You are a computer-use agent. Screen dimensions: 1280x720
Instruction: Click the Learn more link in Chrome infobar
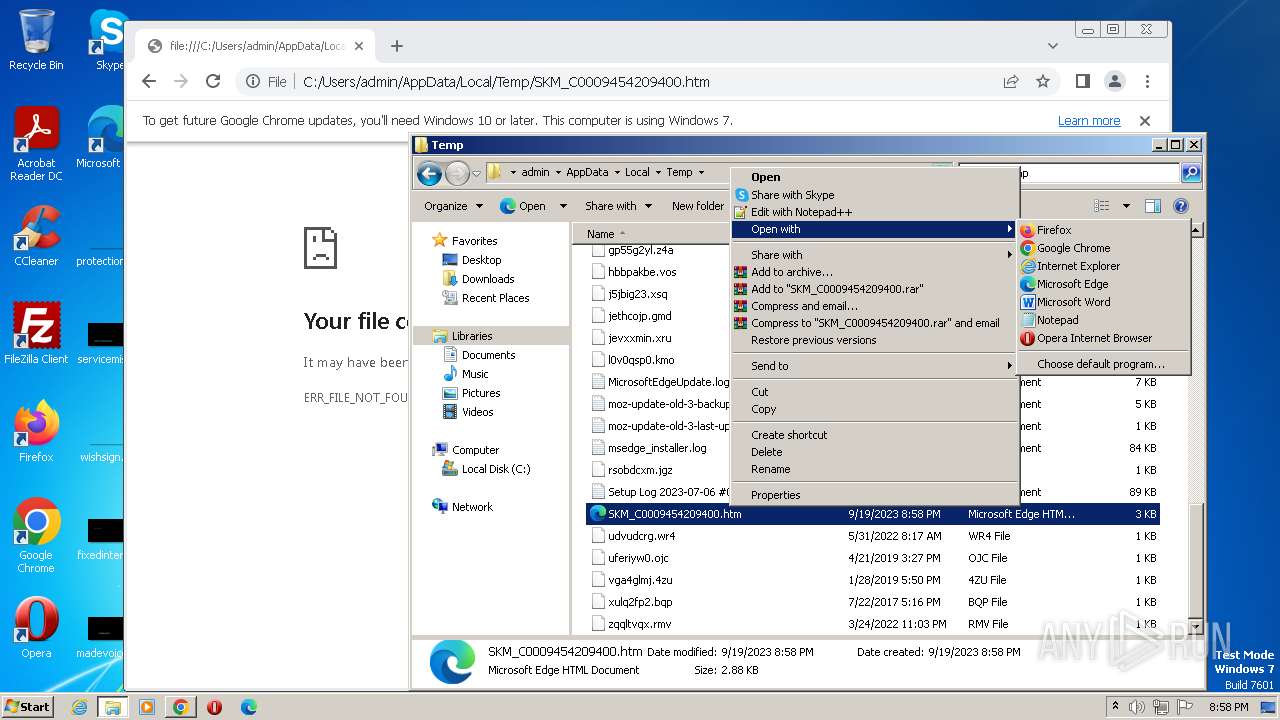click(x=1089, y=121)
